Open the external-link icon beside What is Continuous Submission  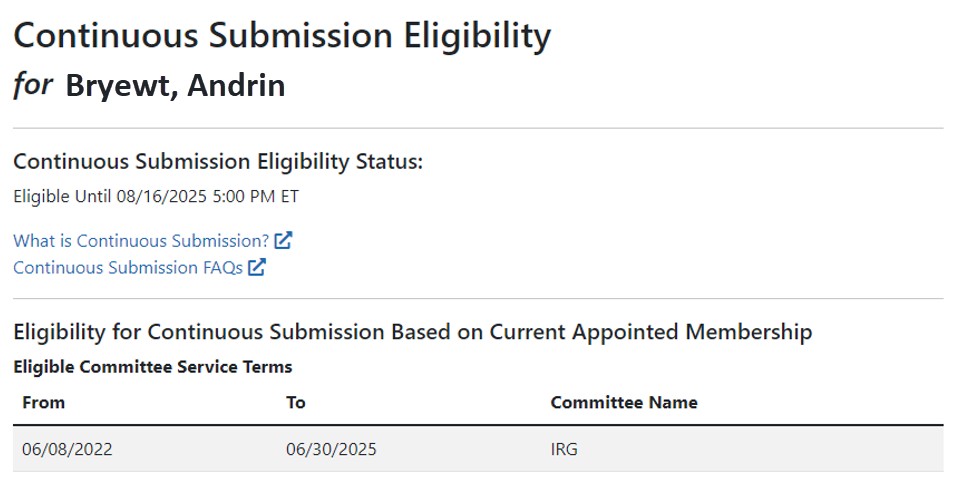(283, 241)
